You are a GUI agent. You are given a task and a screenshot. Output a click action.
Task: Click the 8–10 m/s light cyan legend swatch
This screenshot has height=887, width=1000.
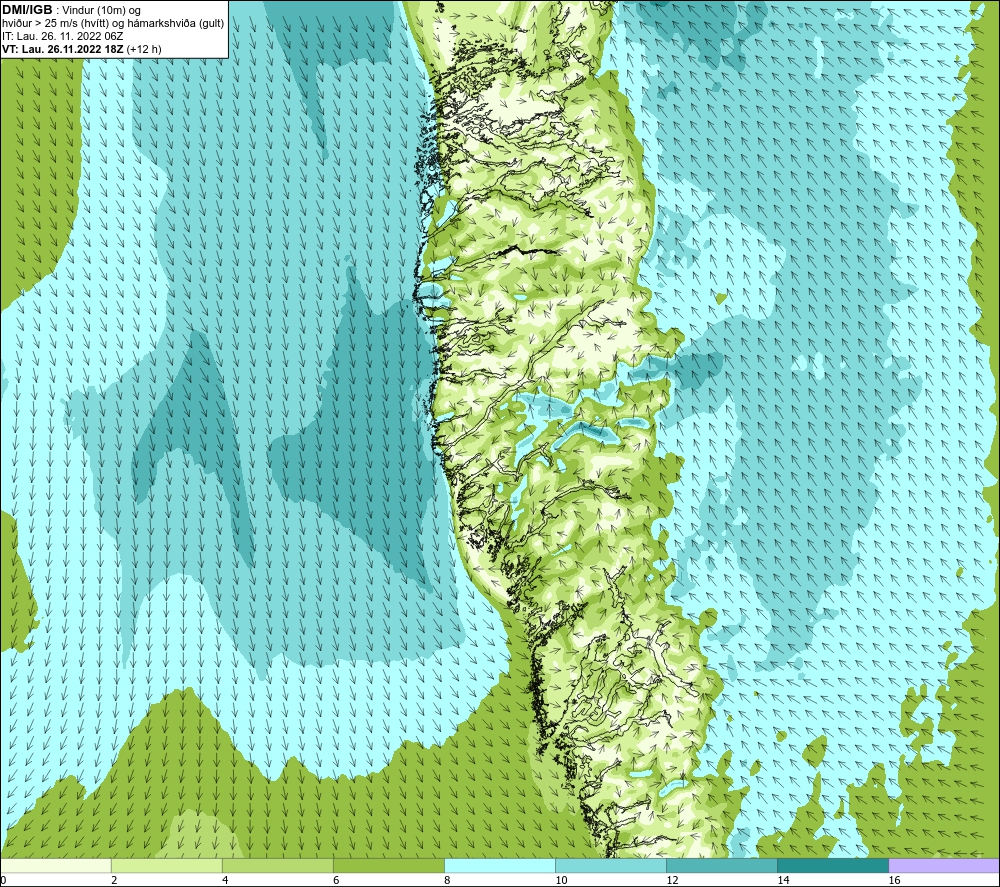(500, 866)
